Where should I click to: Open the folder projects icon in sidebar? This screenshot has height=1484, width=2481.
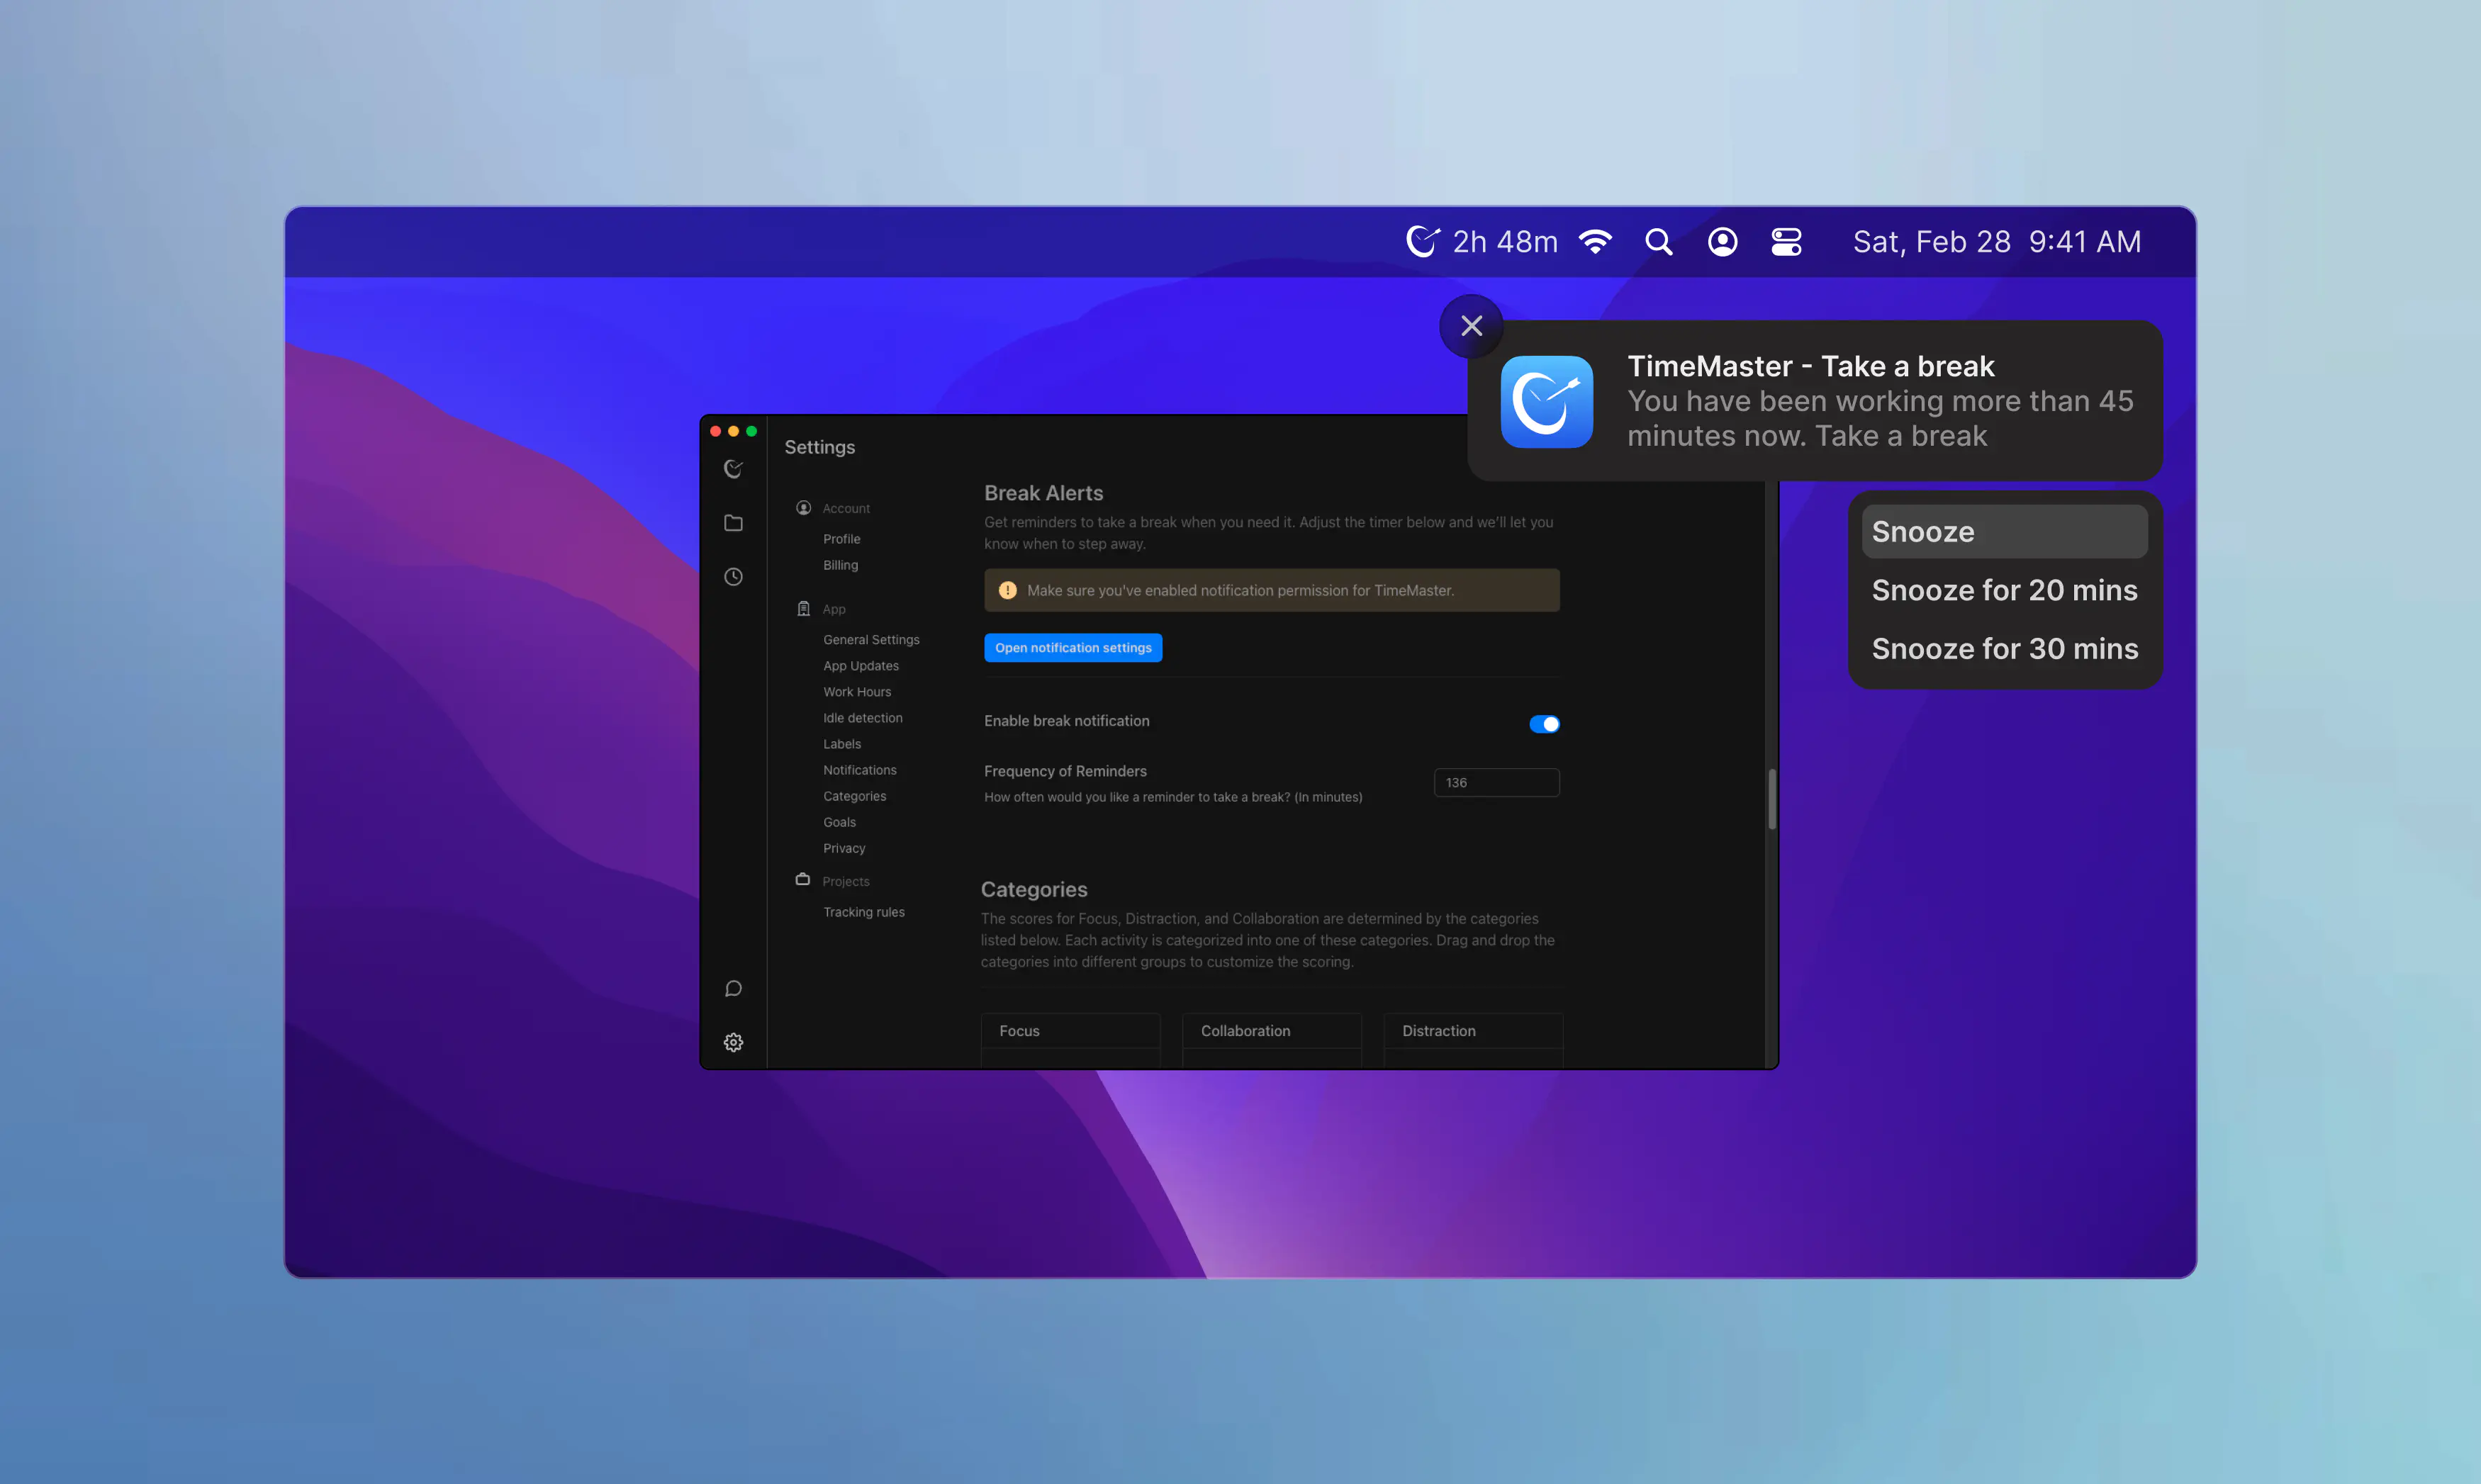733,523
